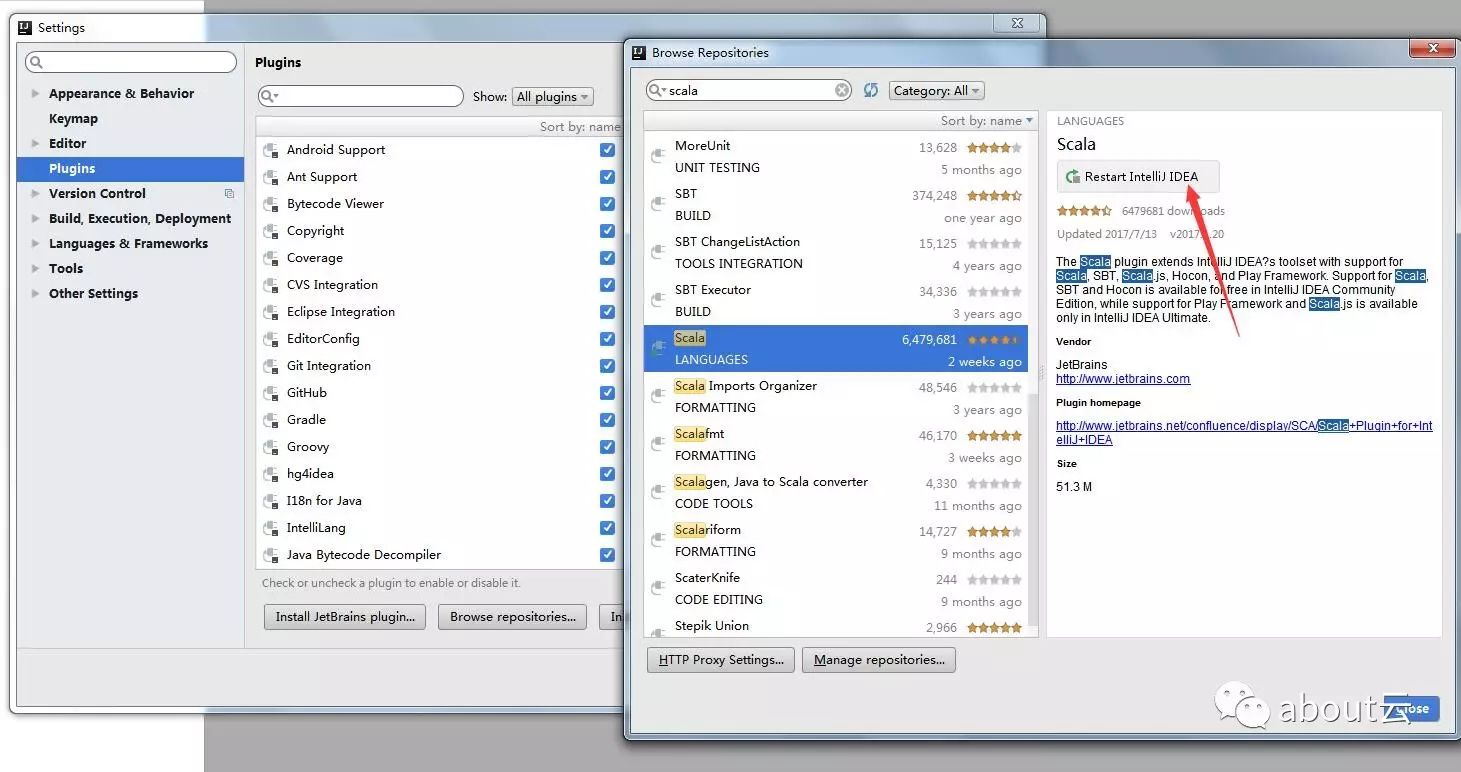Click the Ant Support plugin icon
The height and width of the screenshot is (772, 1461).
[270, 178]
